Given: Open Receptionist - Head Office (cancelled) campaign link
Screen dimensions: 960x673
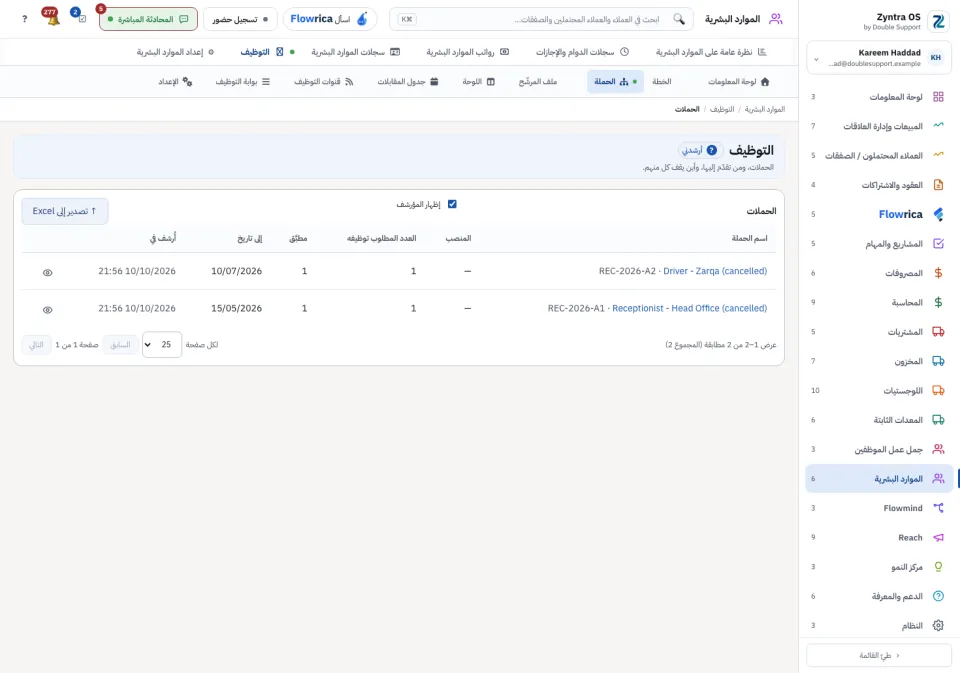Looking at the screenshot, I should (689, 308).
